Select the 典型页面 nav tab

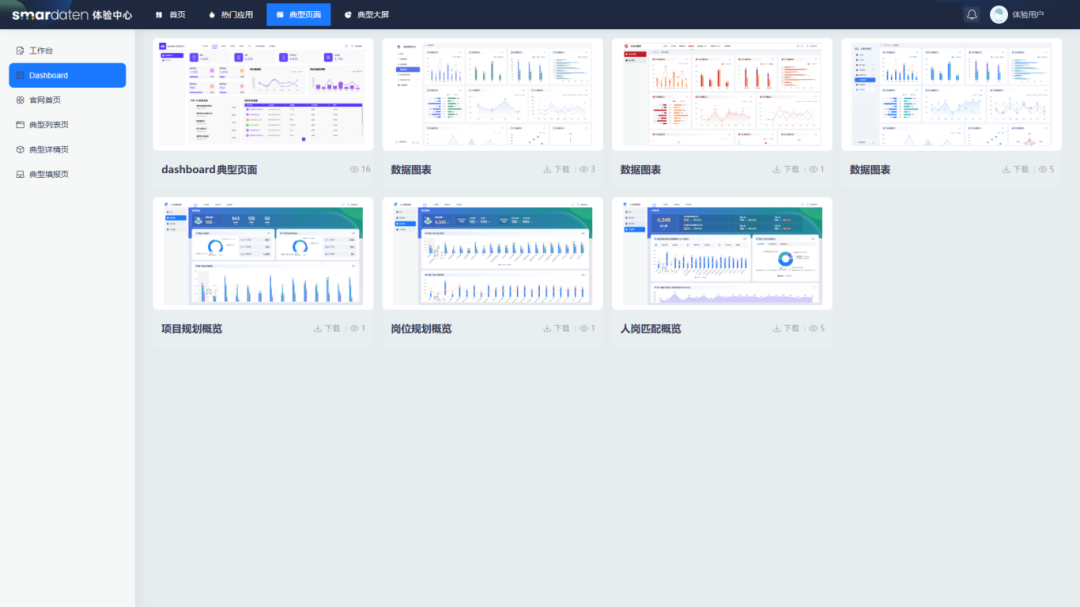coord(299,14)
